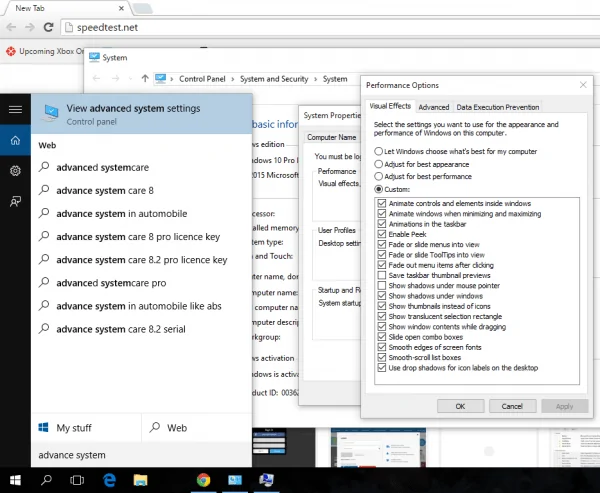Image resolution: width=600 pixels, height=493 pixels.
Task: Check Show shadows under mouse pointer
Action: (x=382, y=286)
